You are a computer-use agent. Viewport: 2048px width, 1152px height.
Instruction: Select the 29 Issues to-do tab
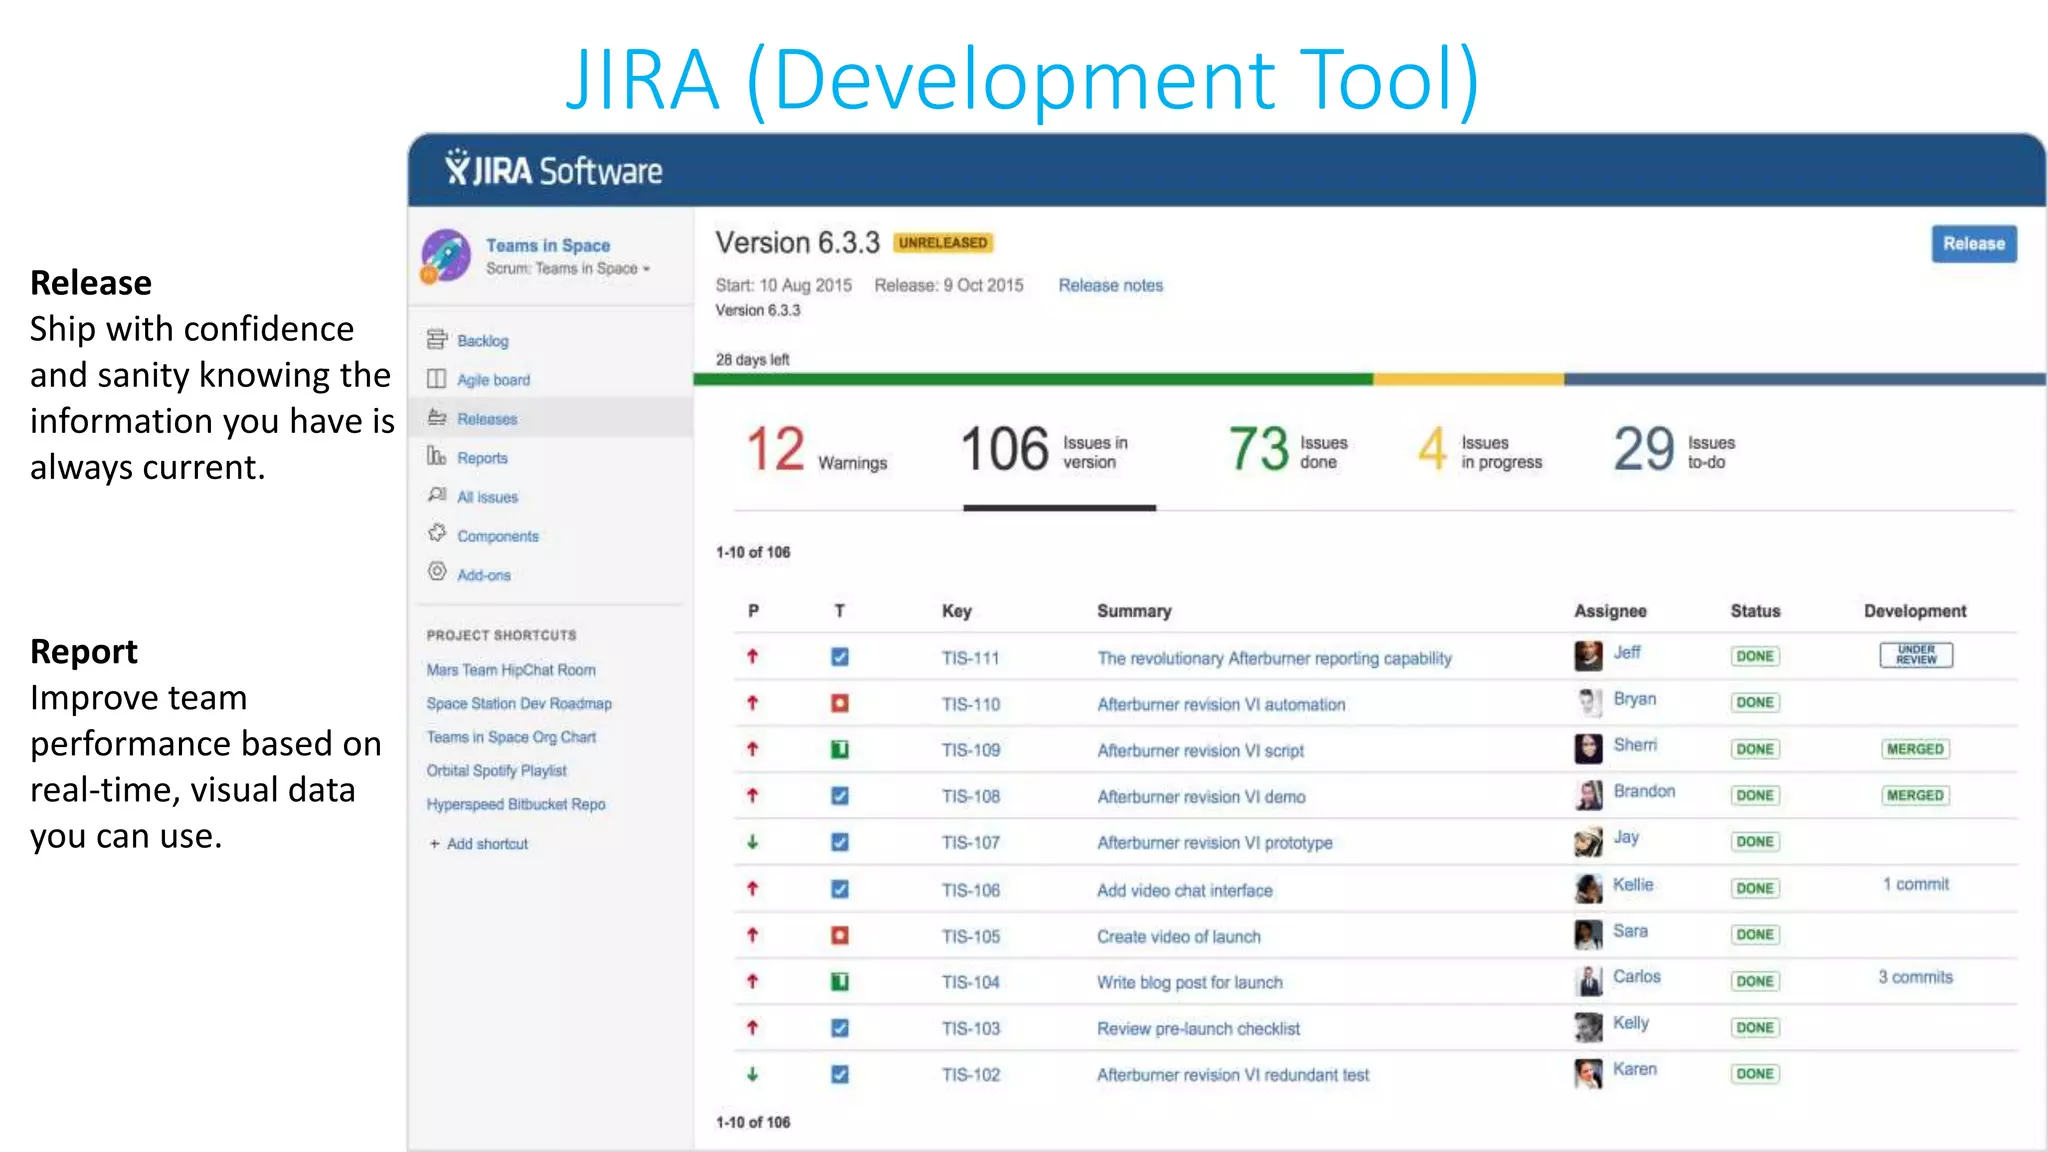tap(1674, 449)
